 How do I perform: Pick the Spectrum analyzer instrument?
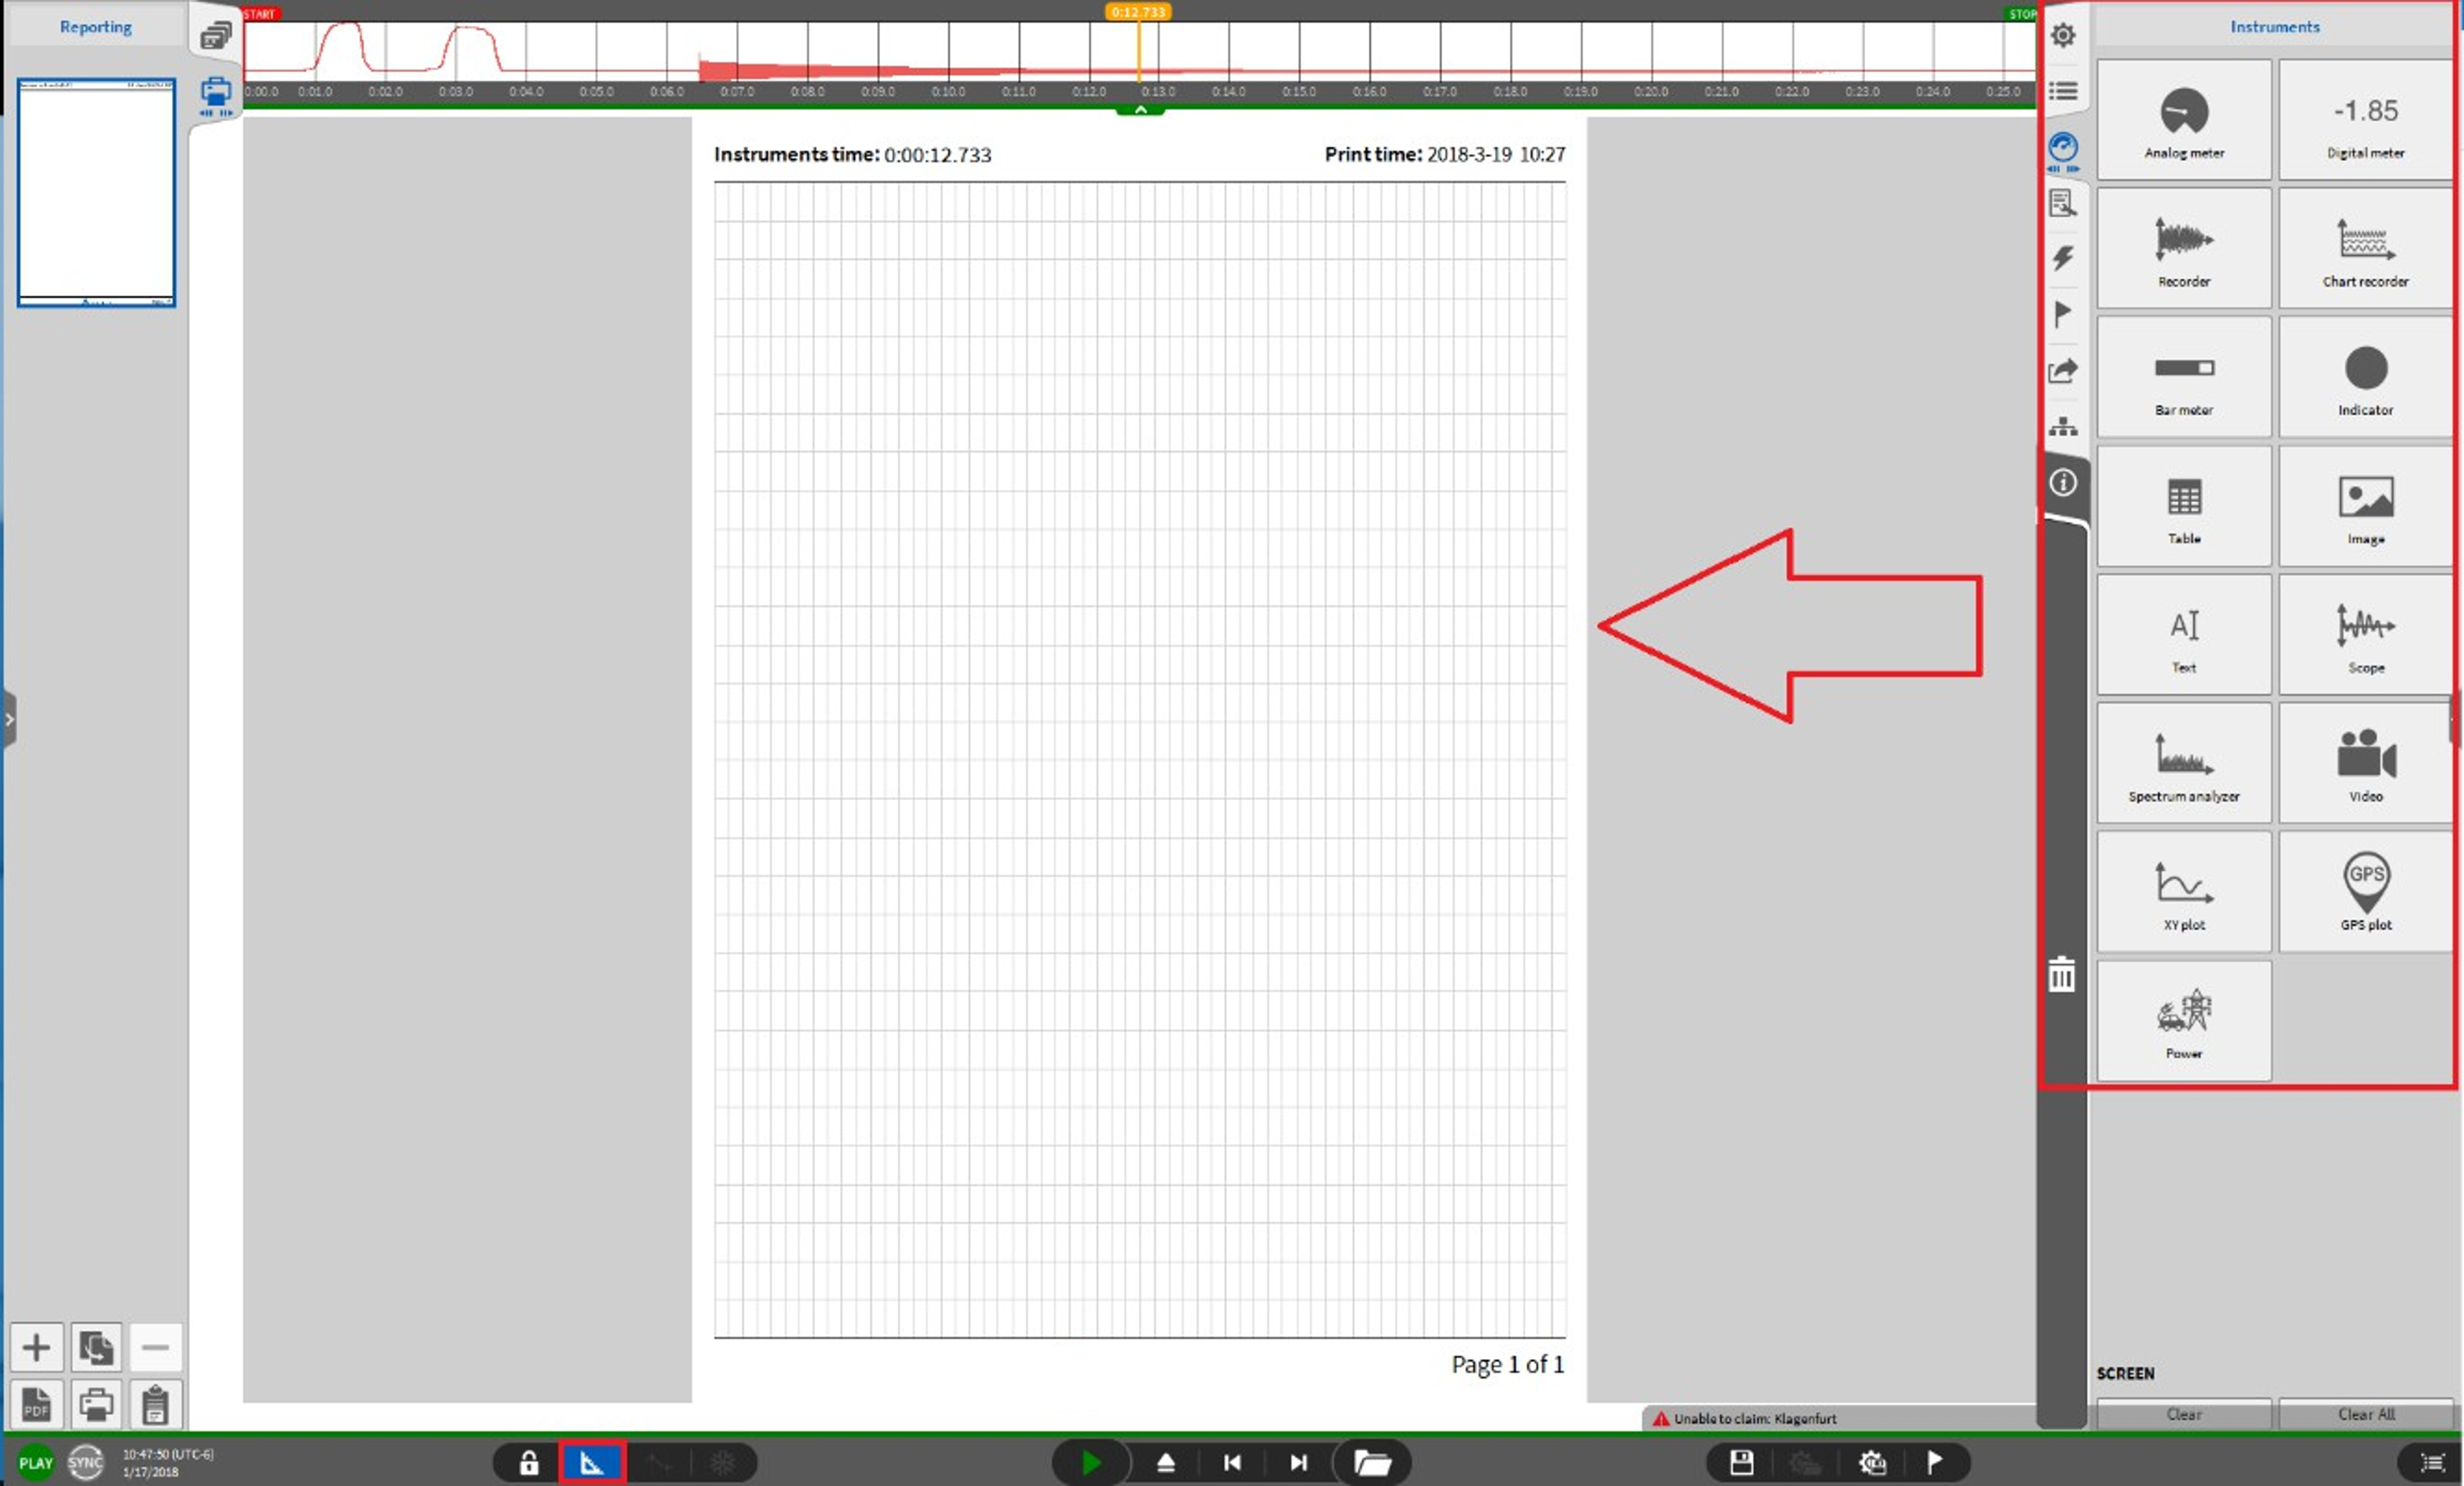coord(2183,763)
